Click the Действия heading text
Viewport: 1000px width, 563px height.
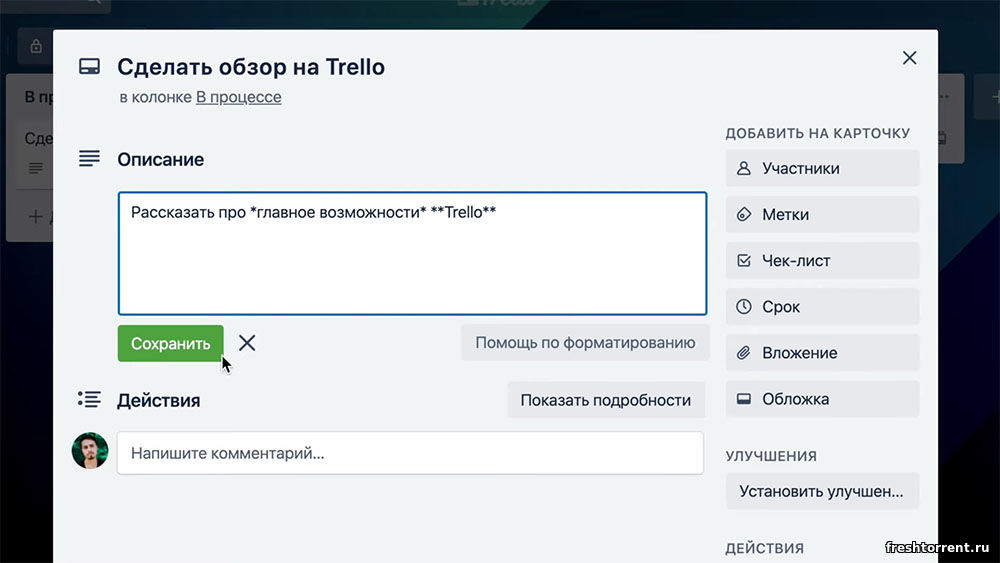158,400
